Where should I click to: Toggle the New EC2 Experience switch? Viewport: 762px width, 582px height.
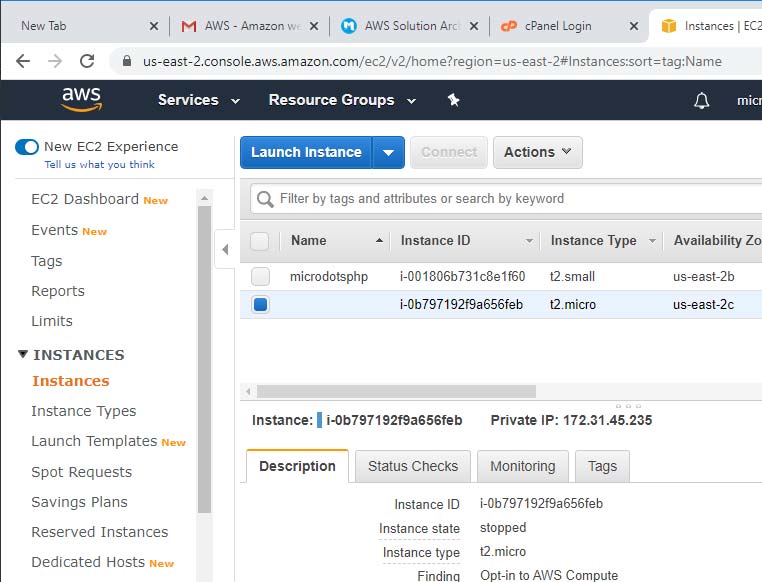click(27, 147)
